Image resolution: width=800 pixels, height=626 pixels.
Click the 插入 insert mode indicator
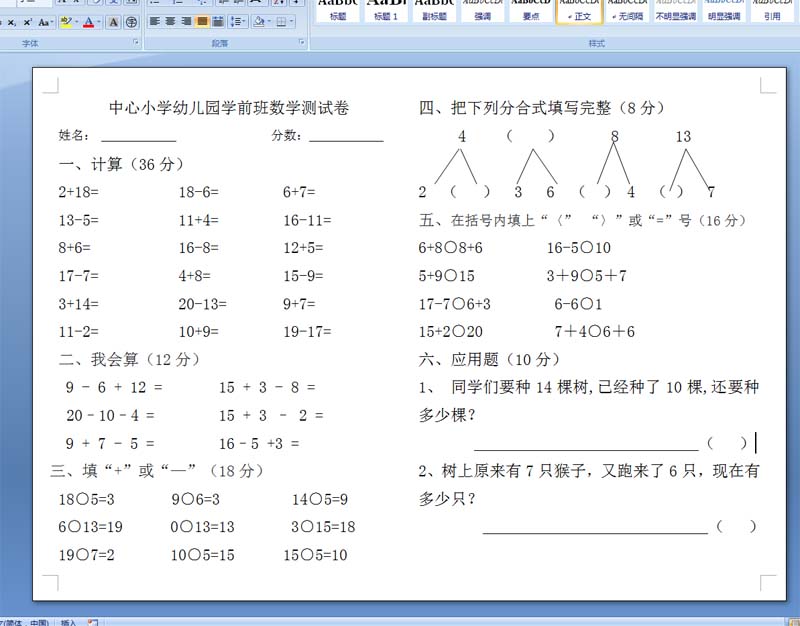[x=68, y=622]
